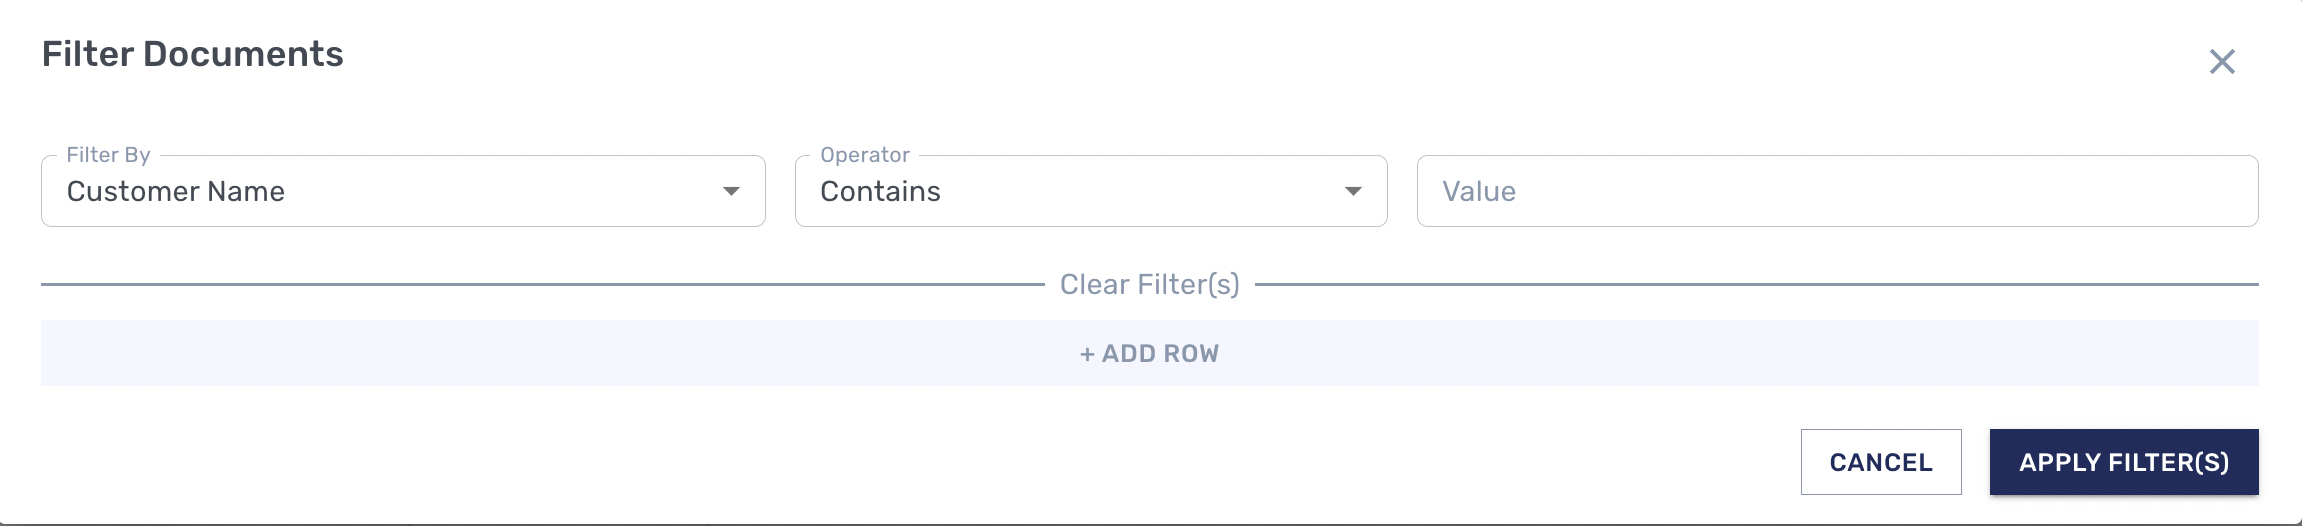Click the Filter By field label
This screenshot has width=2302, height=526.
108,155
